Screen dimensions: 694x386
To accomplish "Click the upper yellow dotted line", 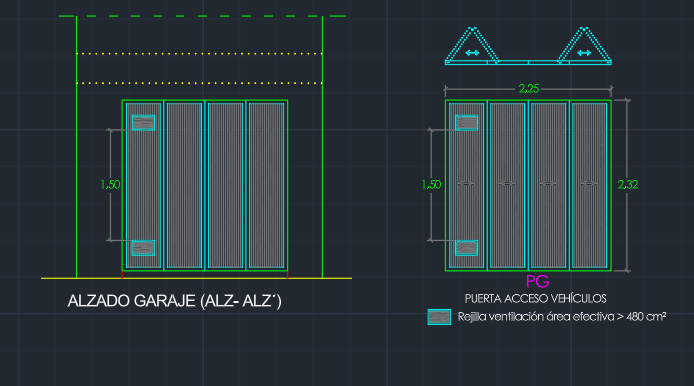I will (x=199, y=54).
